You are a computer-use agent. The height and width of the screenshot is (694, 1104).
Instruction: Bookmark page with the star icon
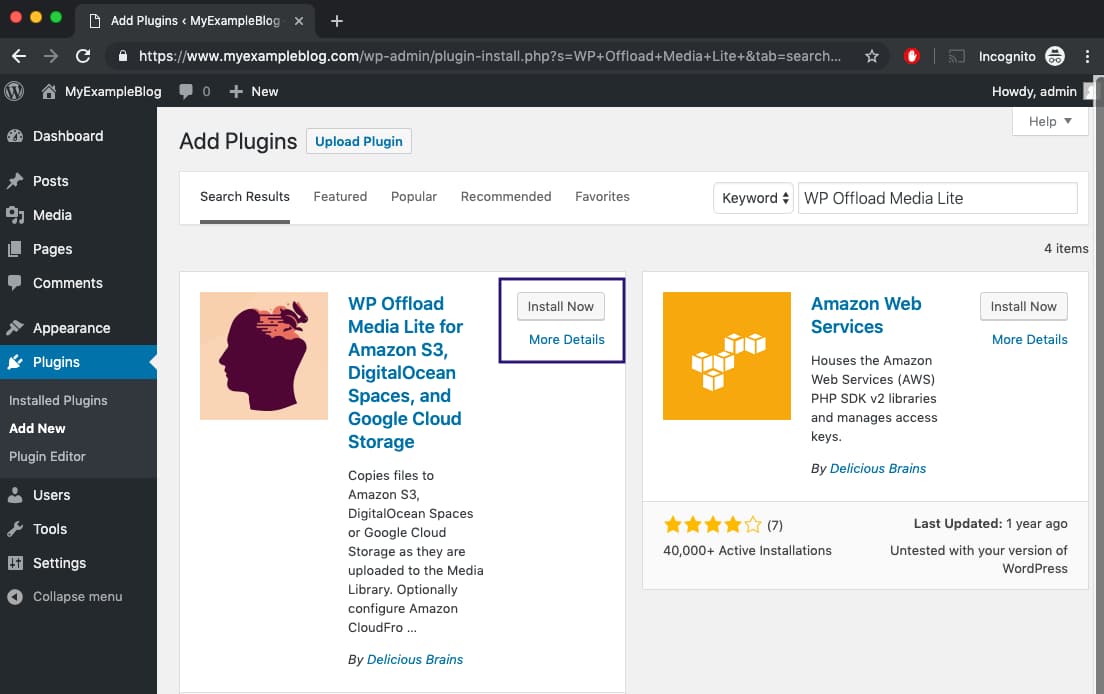[872, 56]
